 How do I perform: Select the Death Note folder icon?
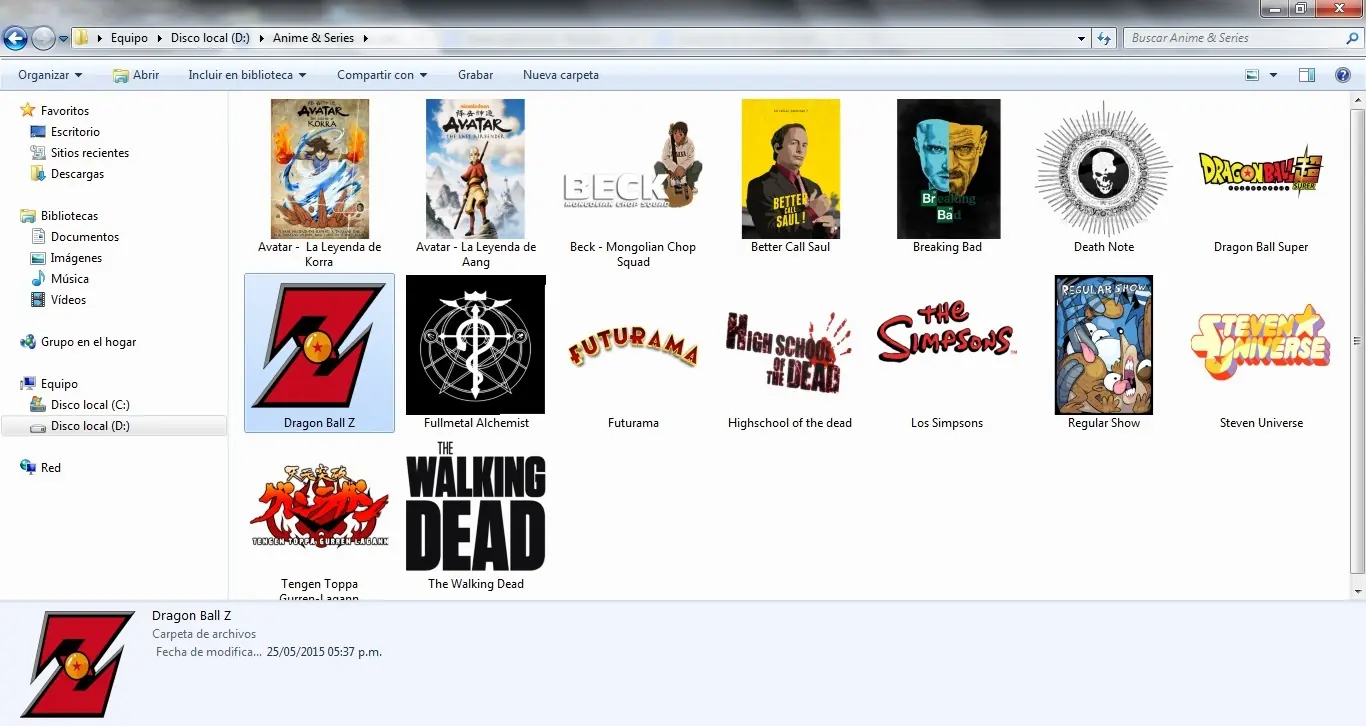point(1104,169)
